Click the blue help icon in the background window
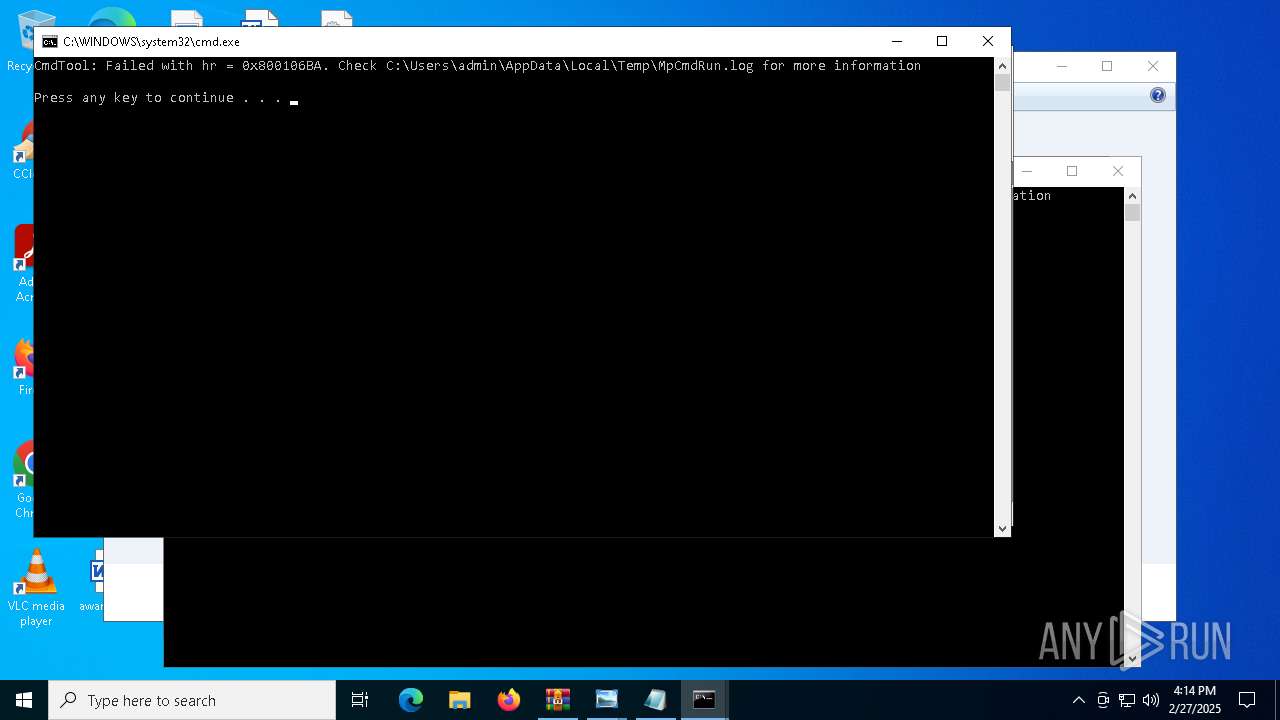This screenshot has height=720, width=1280. pyautogui.click(x=1158, y=95)
